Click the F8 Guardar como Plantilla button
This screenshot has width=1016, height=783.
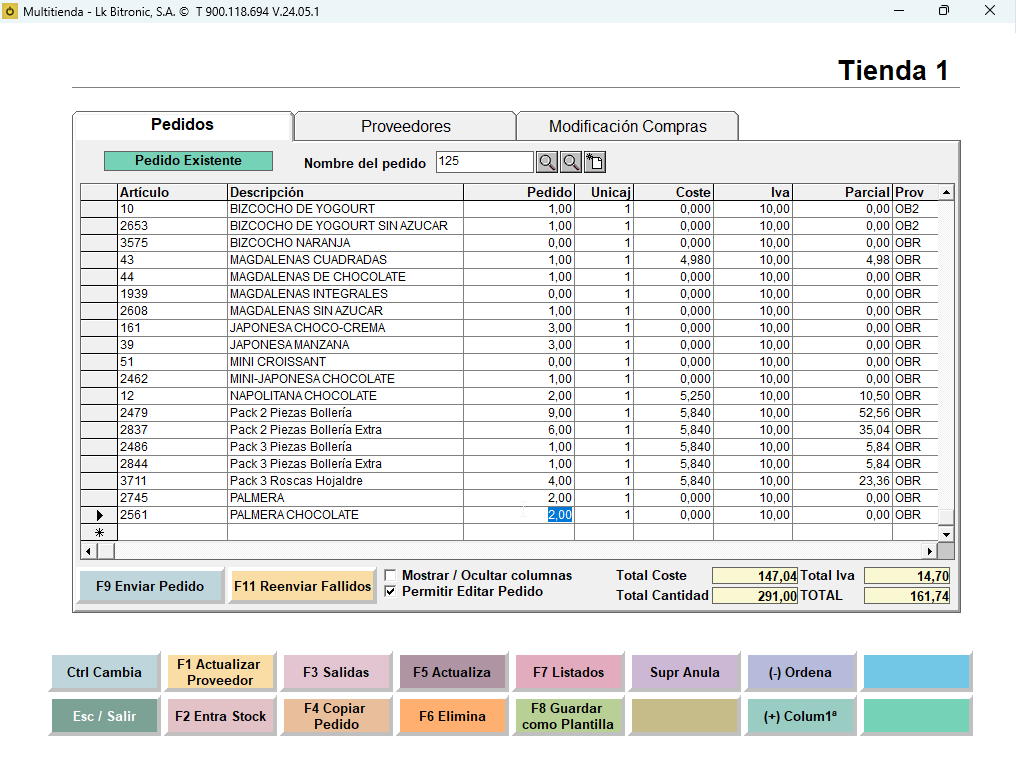point(568,716)
